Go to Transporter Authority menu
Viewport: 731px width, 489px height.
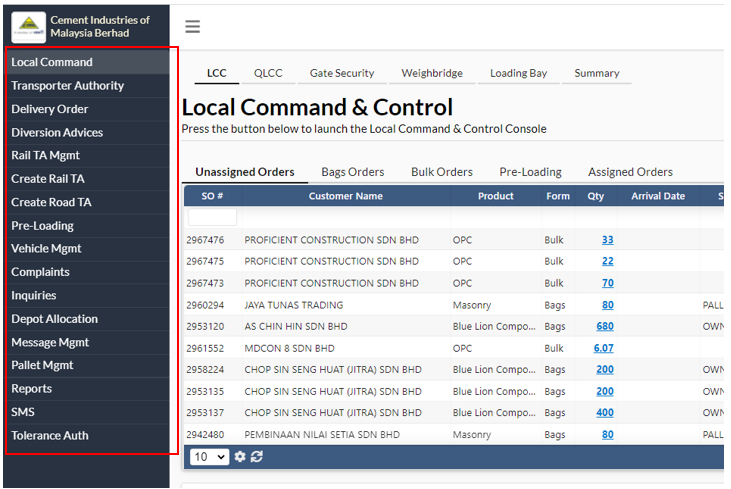coord(87,86)
